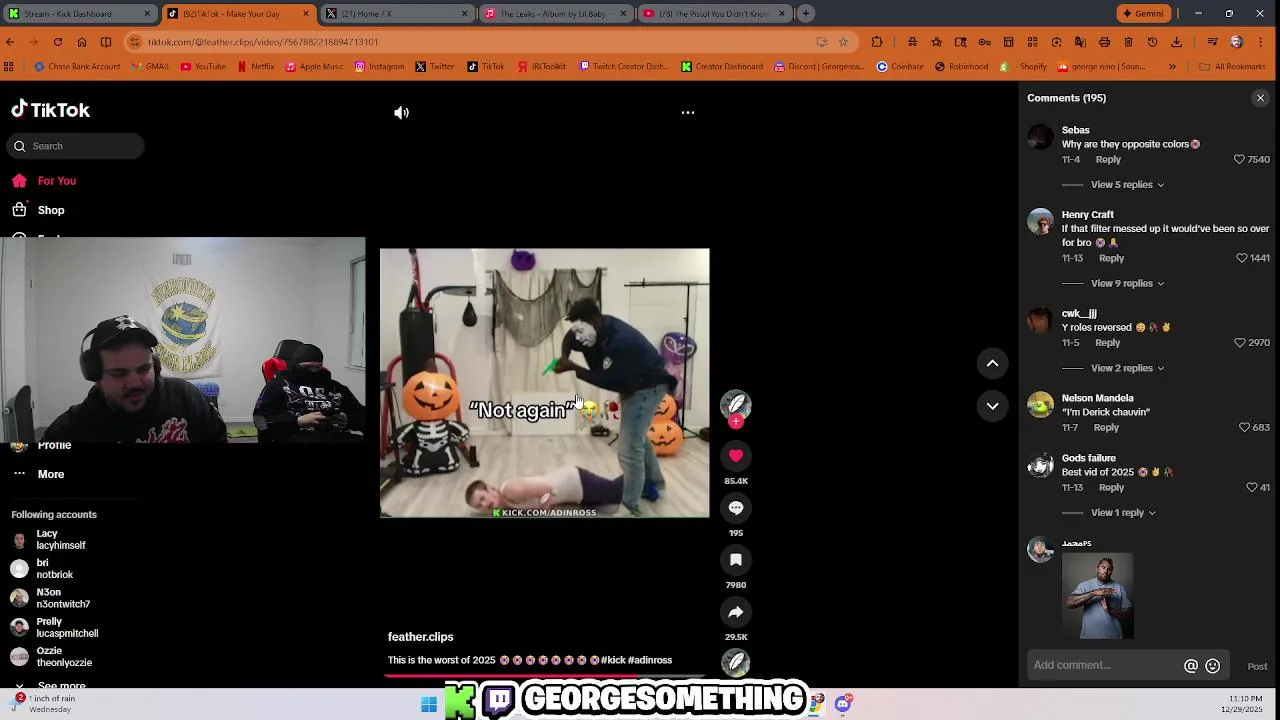This screenshot has width=1280, height=720.
Task: Mute the video with the speaker icon
Action: pos(401,113)
